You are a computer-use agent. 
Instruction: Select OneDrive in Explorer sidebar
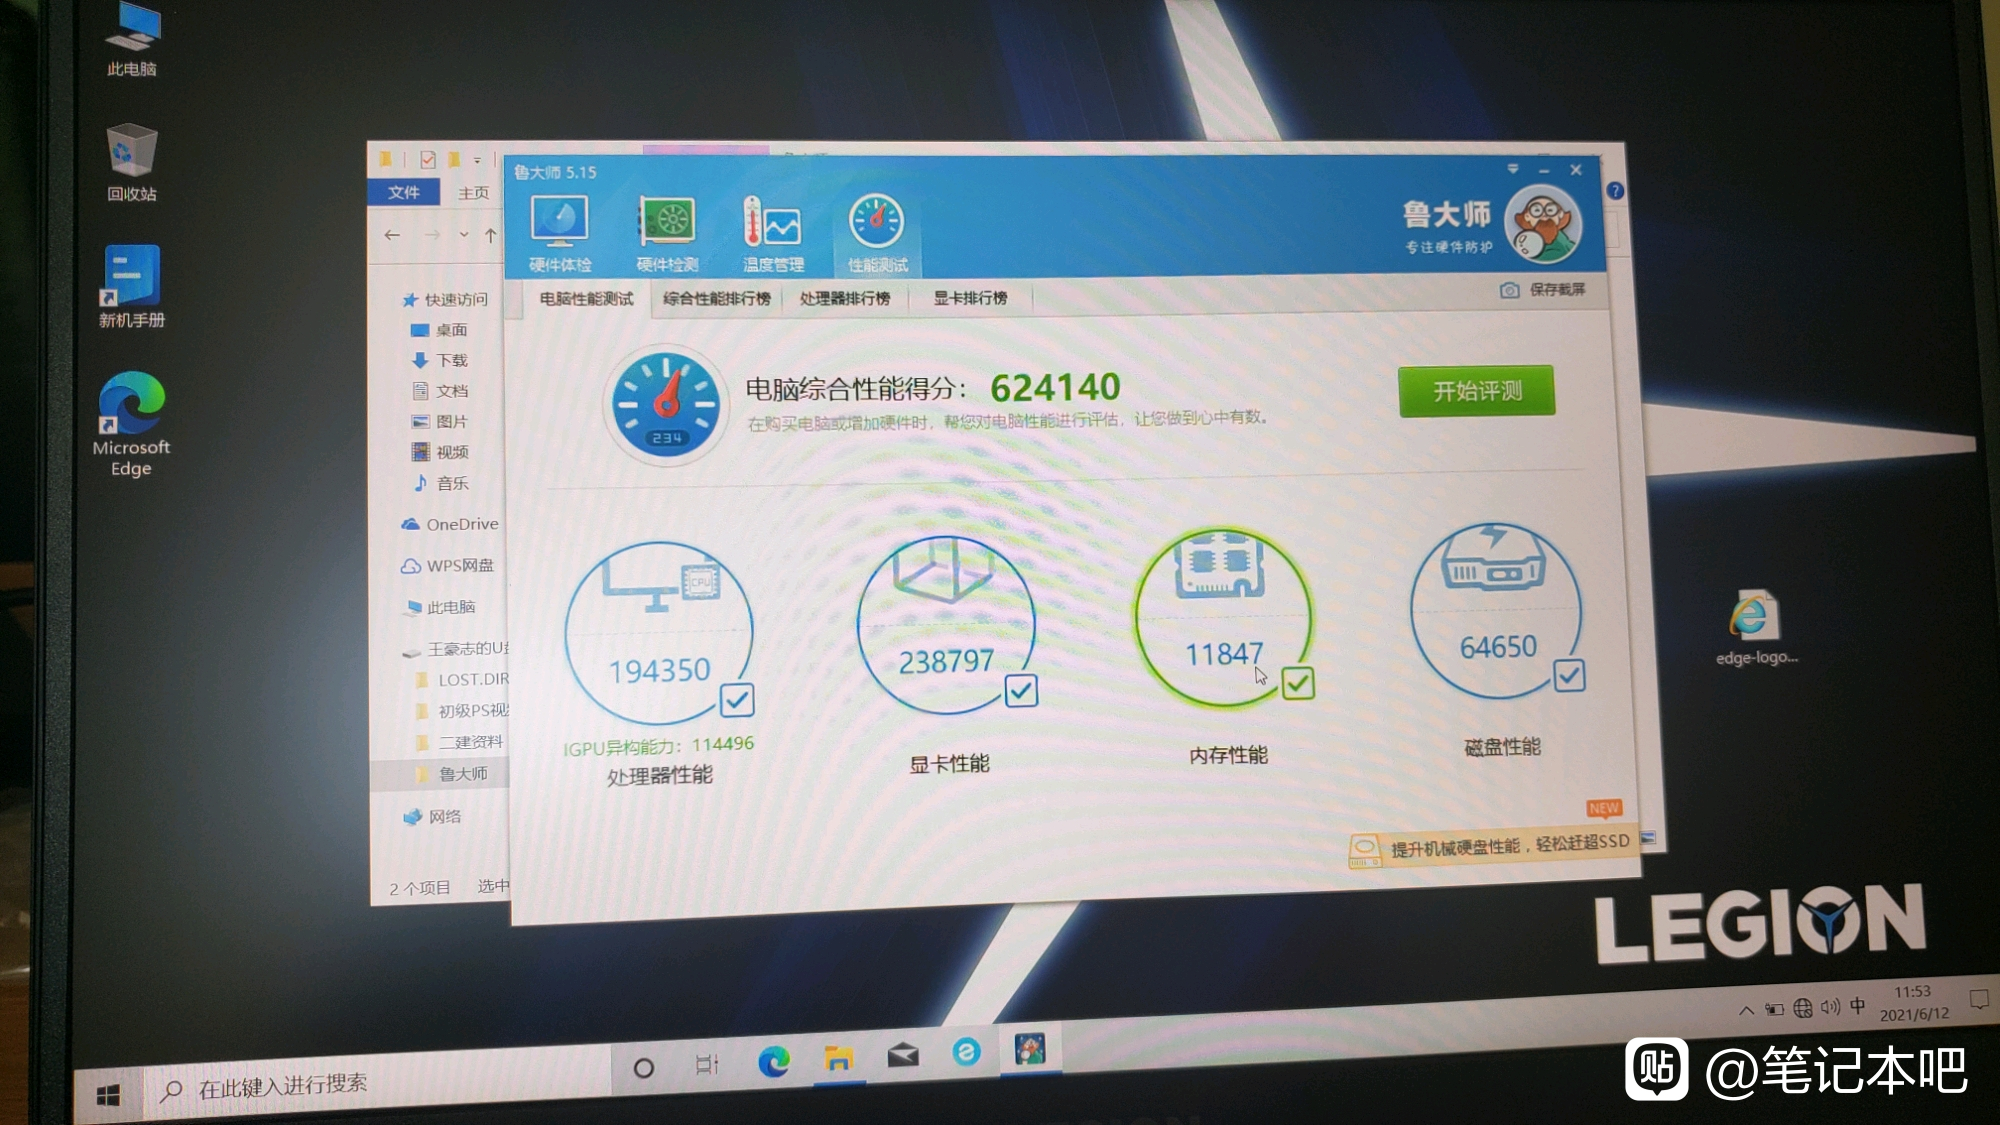450,524
